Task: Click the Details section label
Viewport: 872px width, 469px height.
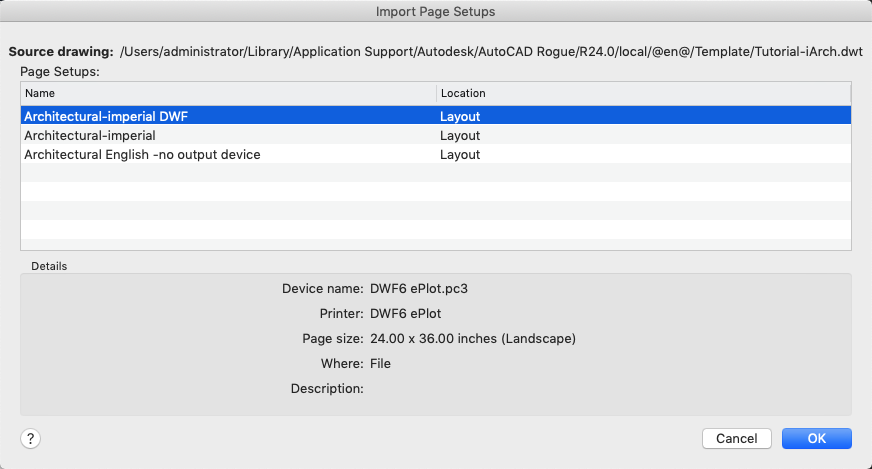Action: click(x=49, y=266)
